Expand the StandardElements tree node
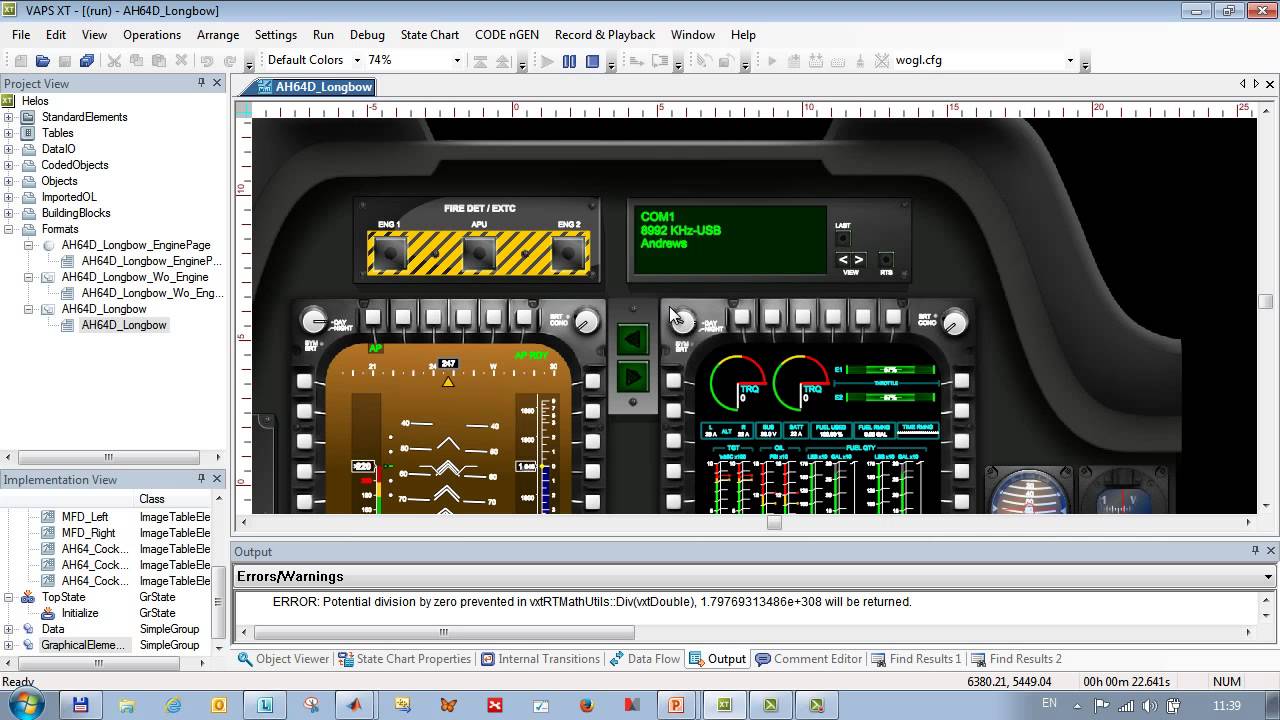1280x720 pixels. [9, 117]
